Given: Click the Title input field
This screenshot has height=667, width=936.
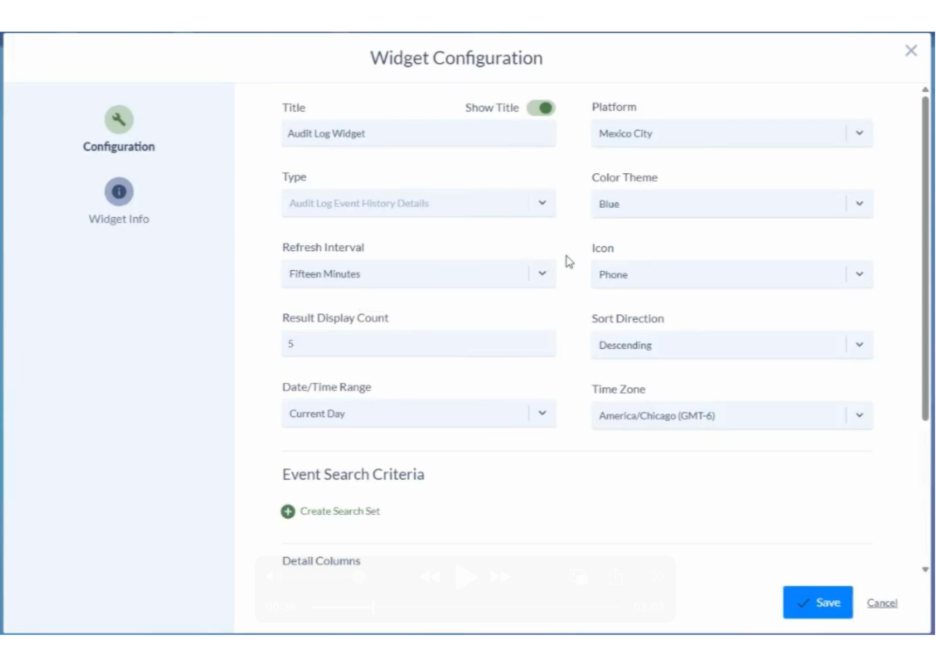Looking at the screenshot, I should 418,134.
